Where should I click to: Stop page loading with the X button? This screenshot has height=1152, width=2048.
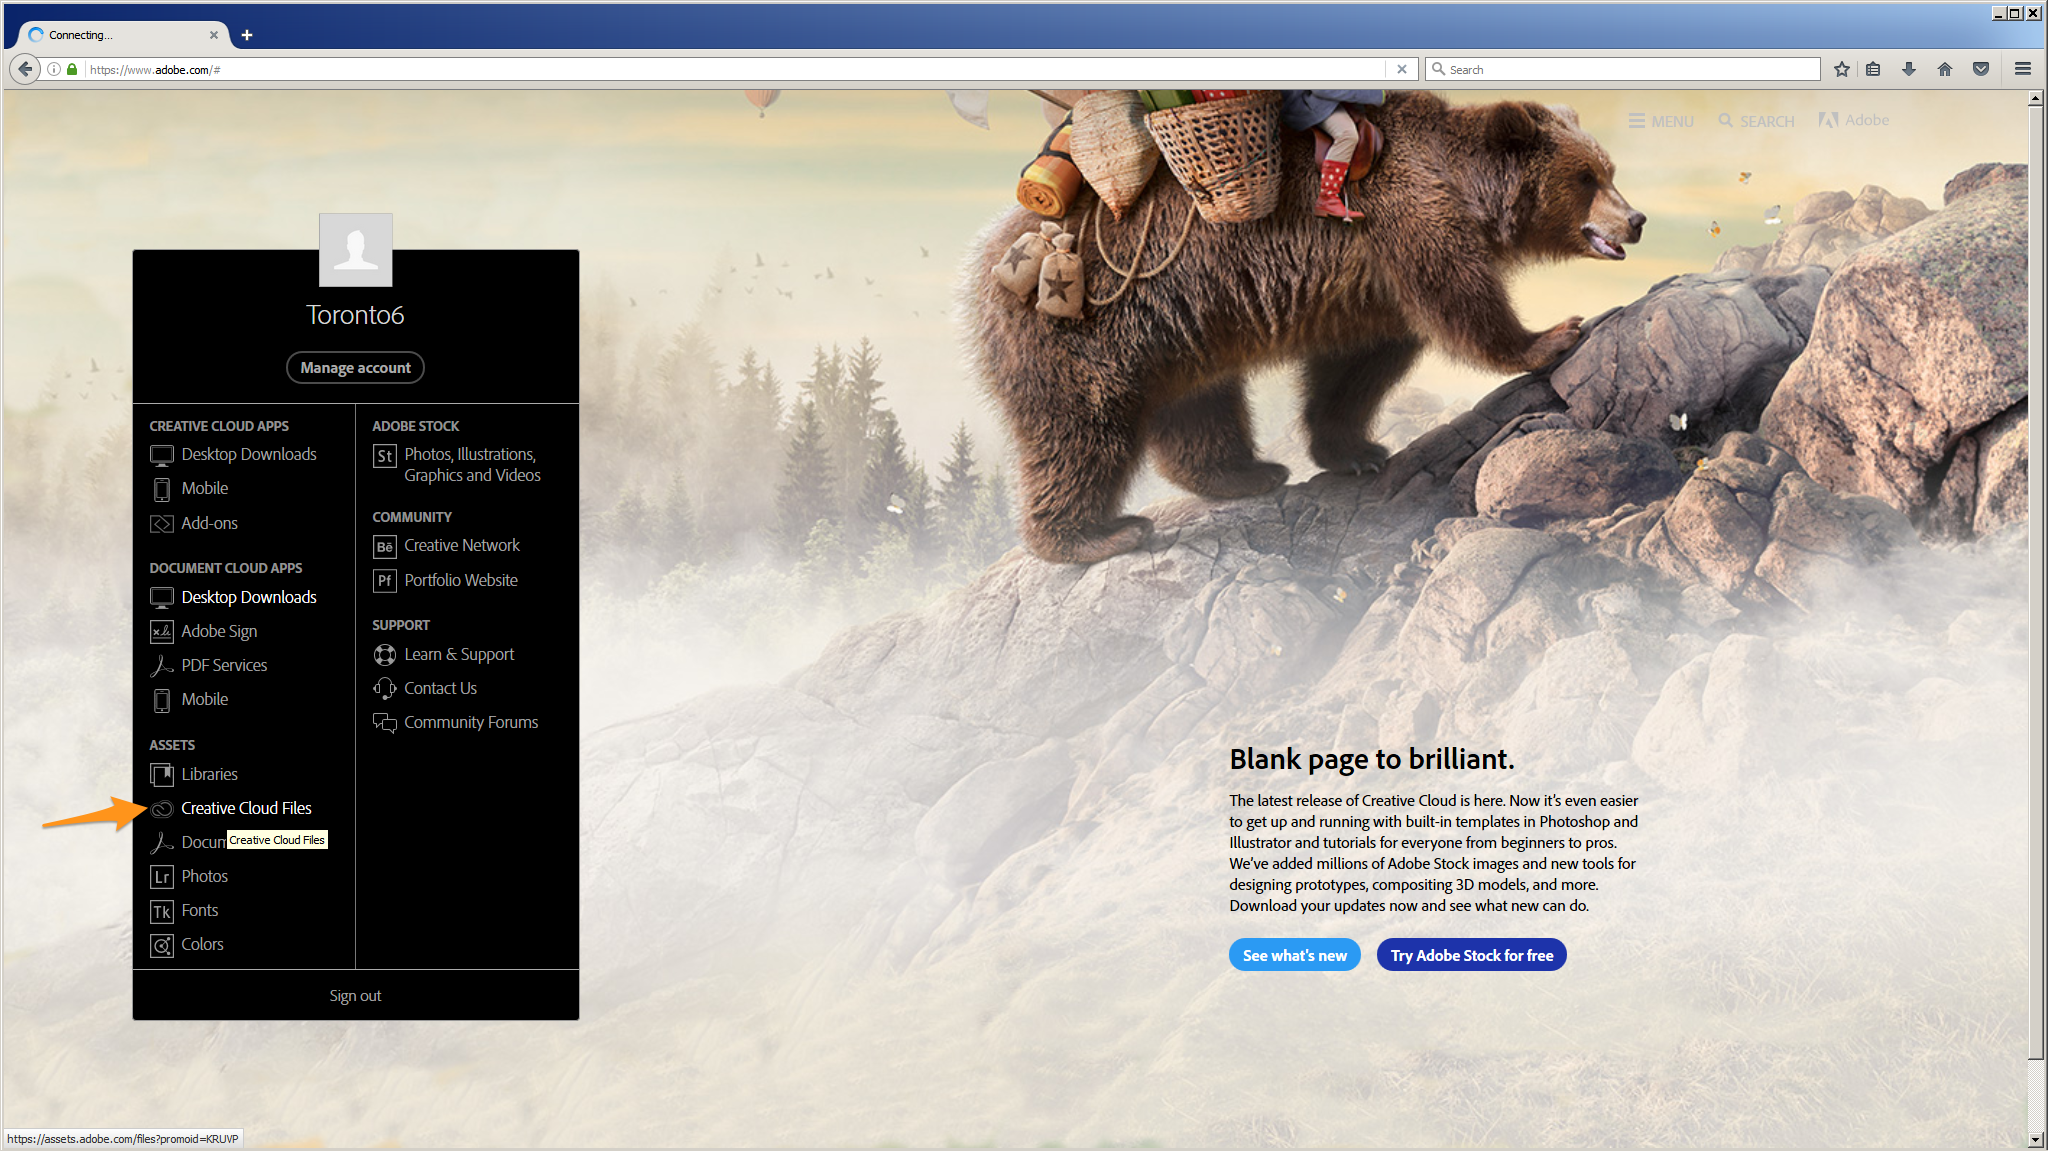[x=1401, y=69]
